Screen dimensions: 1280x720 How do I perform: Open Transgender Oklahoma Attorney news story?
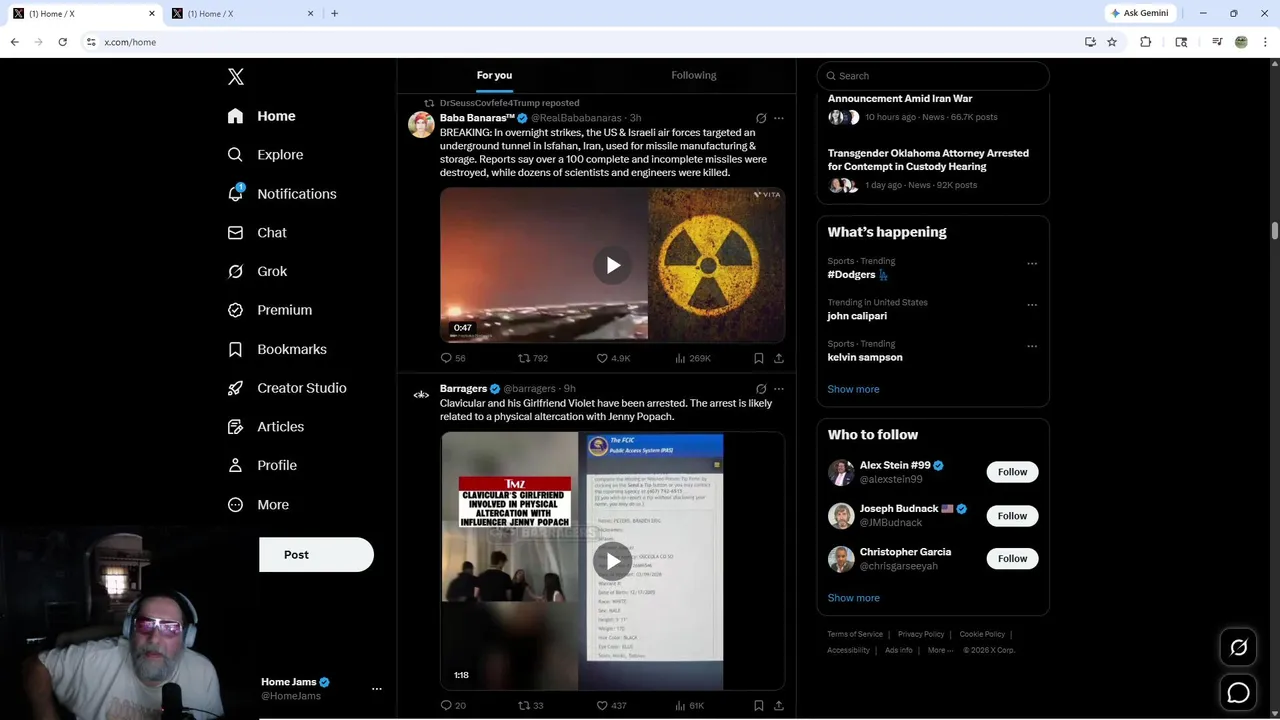(928, 160)
